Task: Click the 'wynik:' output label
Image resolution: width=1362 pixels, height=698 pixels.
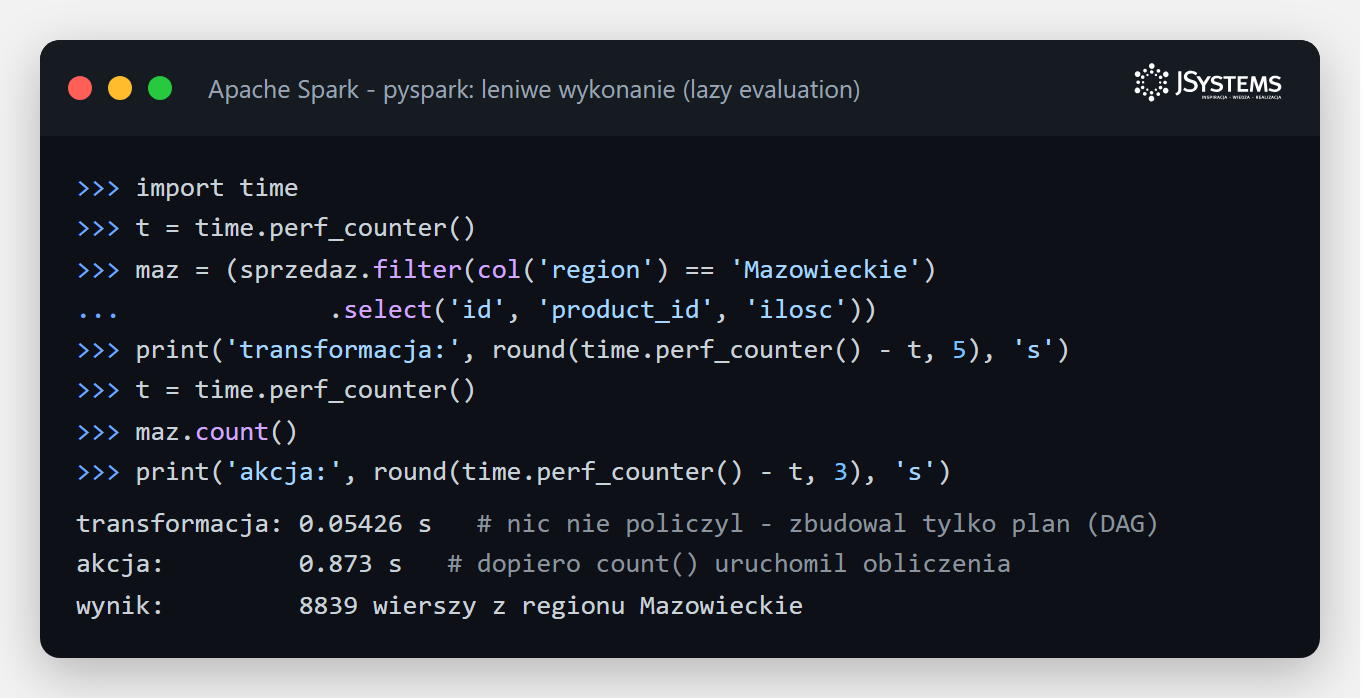Action: point(120,606)
